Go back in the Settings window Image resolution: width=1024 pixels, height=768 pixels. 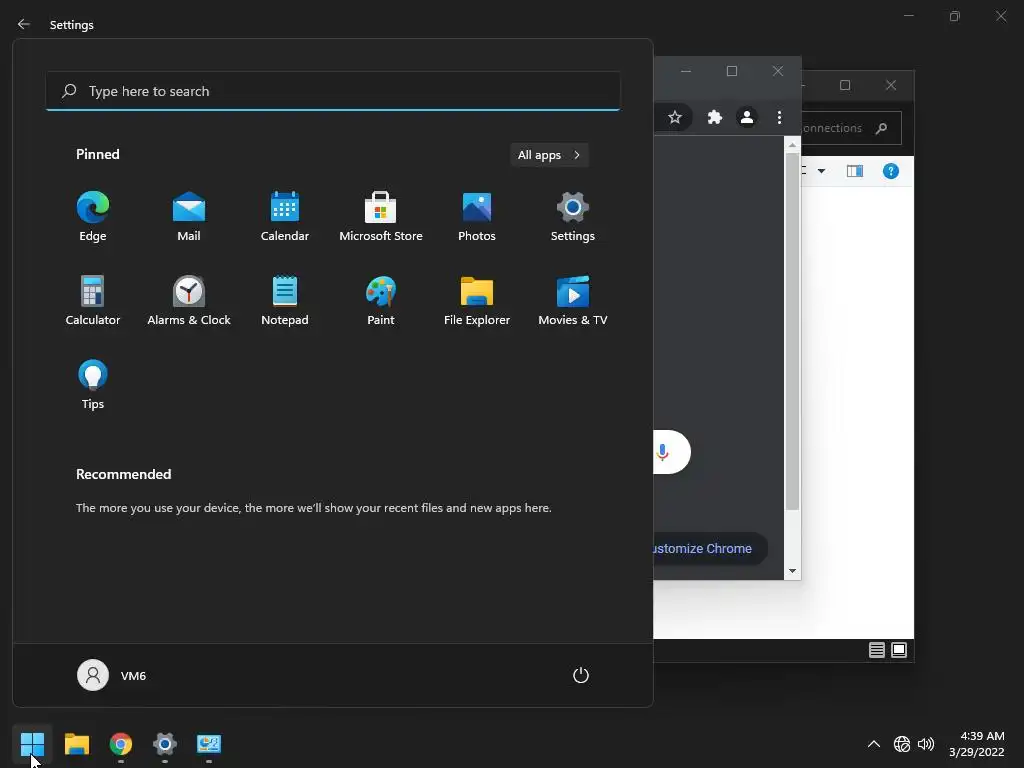tap(24, 24)
